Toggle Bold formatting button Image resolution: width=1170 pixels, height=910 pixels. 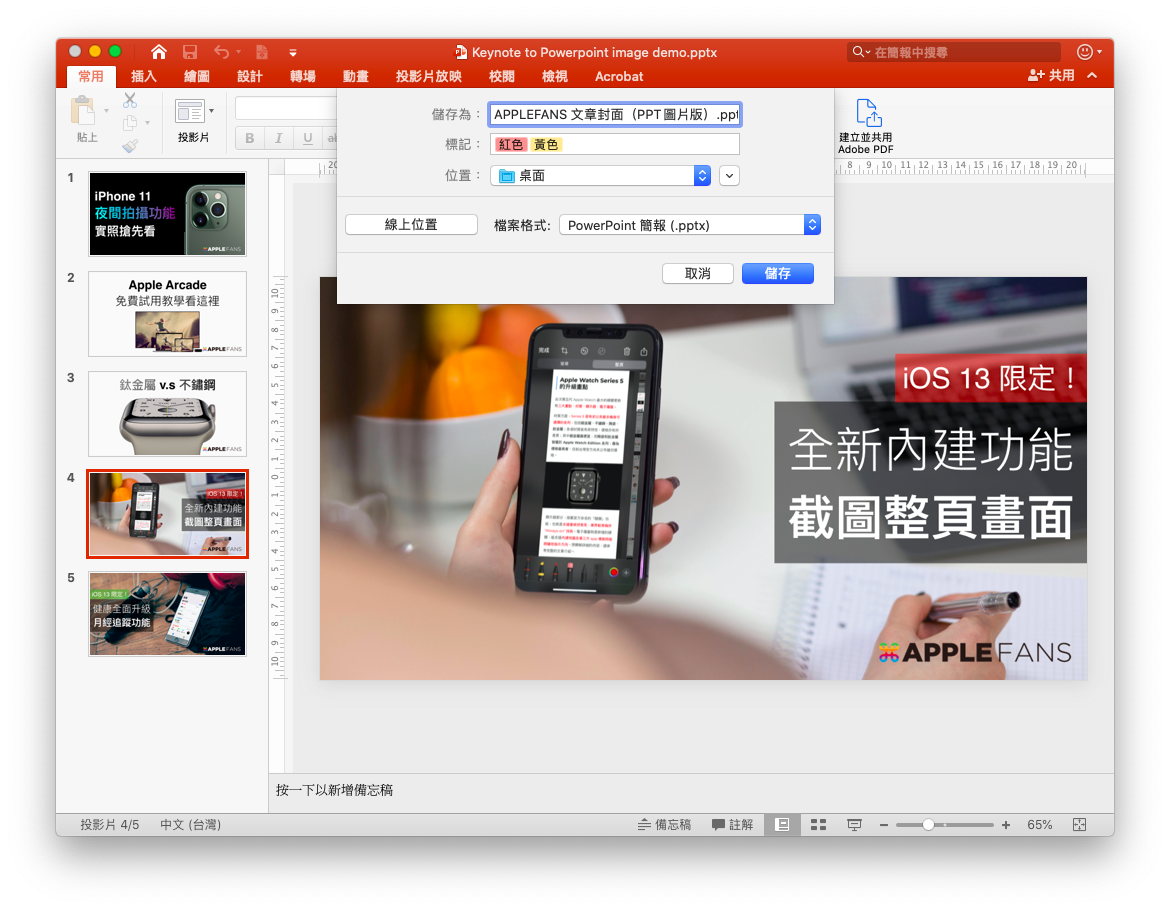250,138
